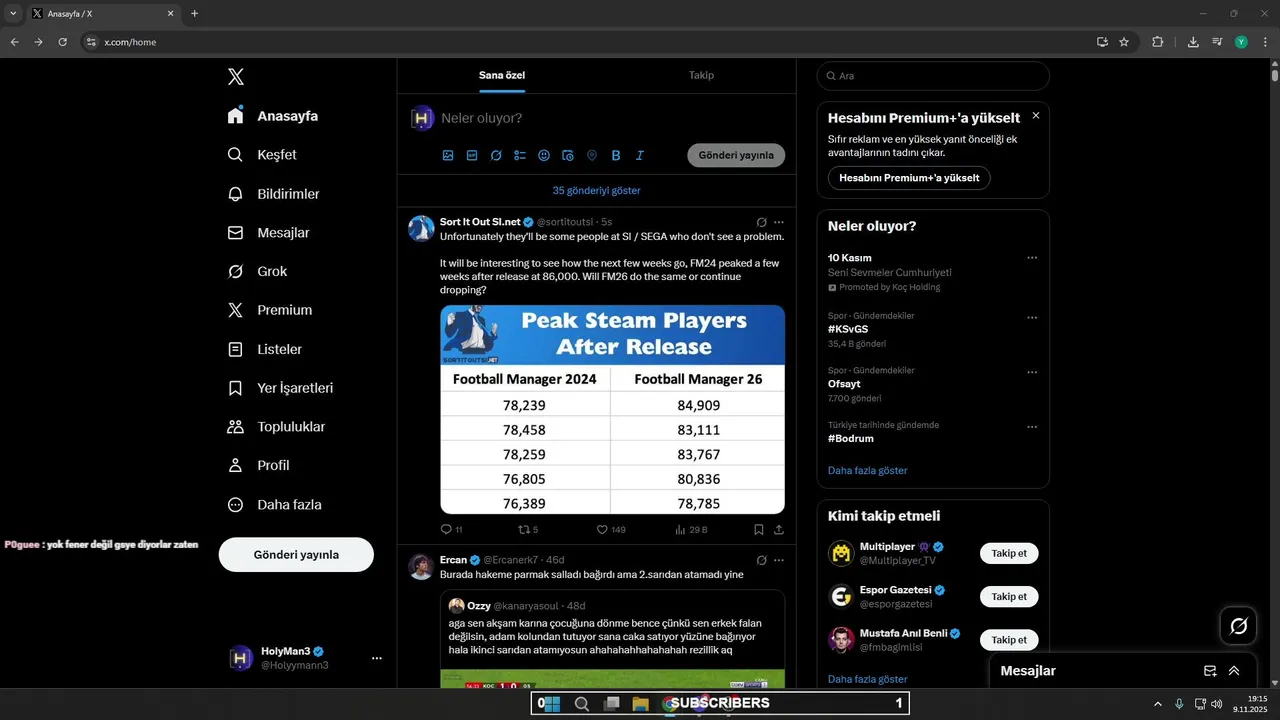
Task: Open emoji picker in composer
Action: tap(544, 155)
